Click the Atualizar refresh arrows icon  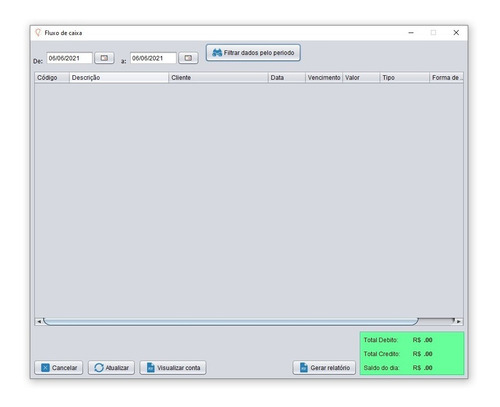pos(99,367)
